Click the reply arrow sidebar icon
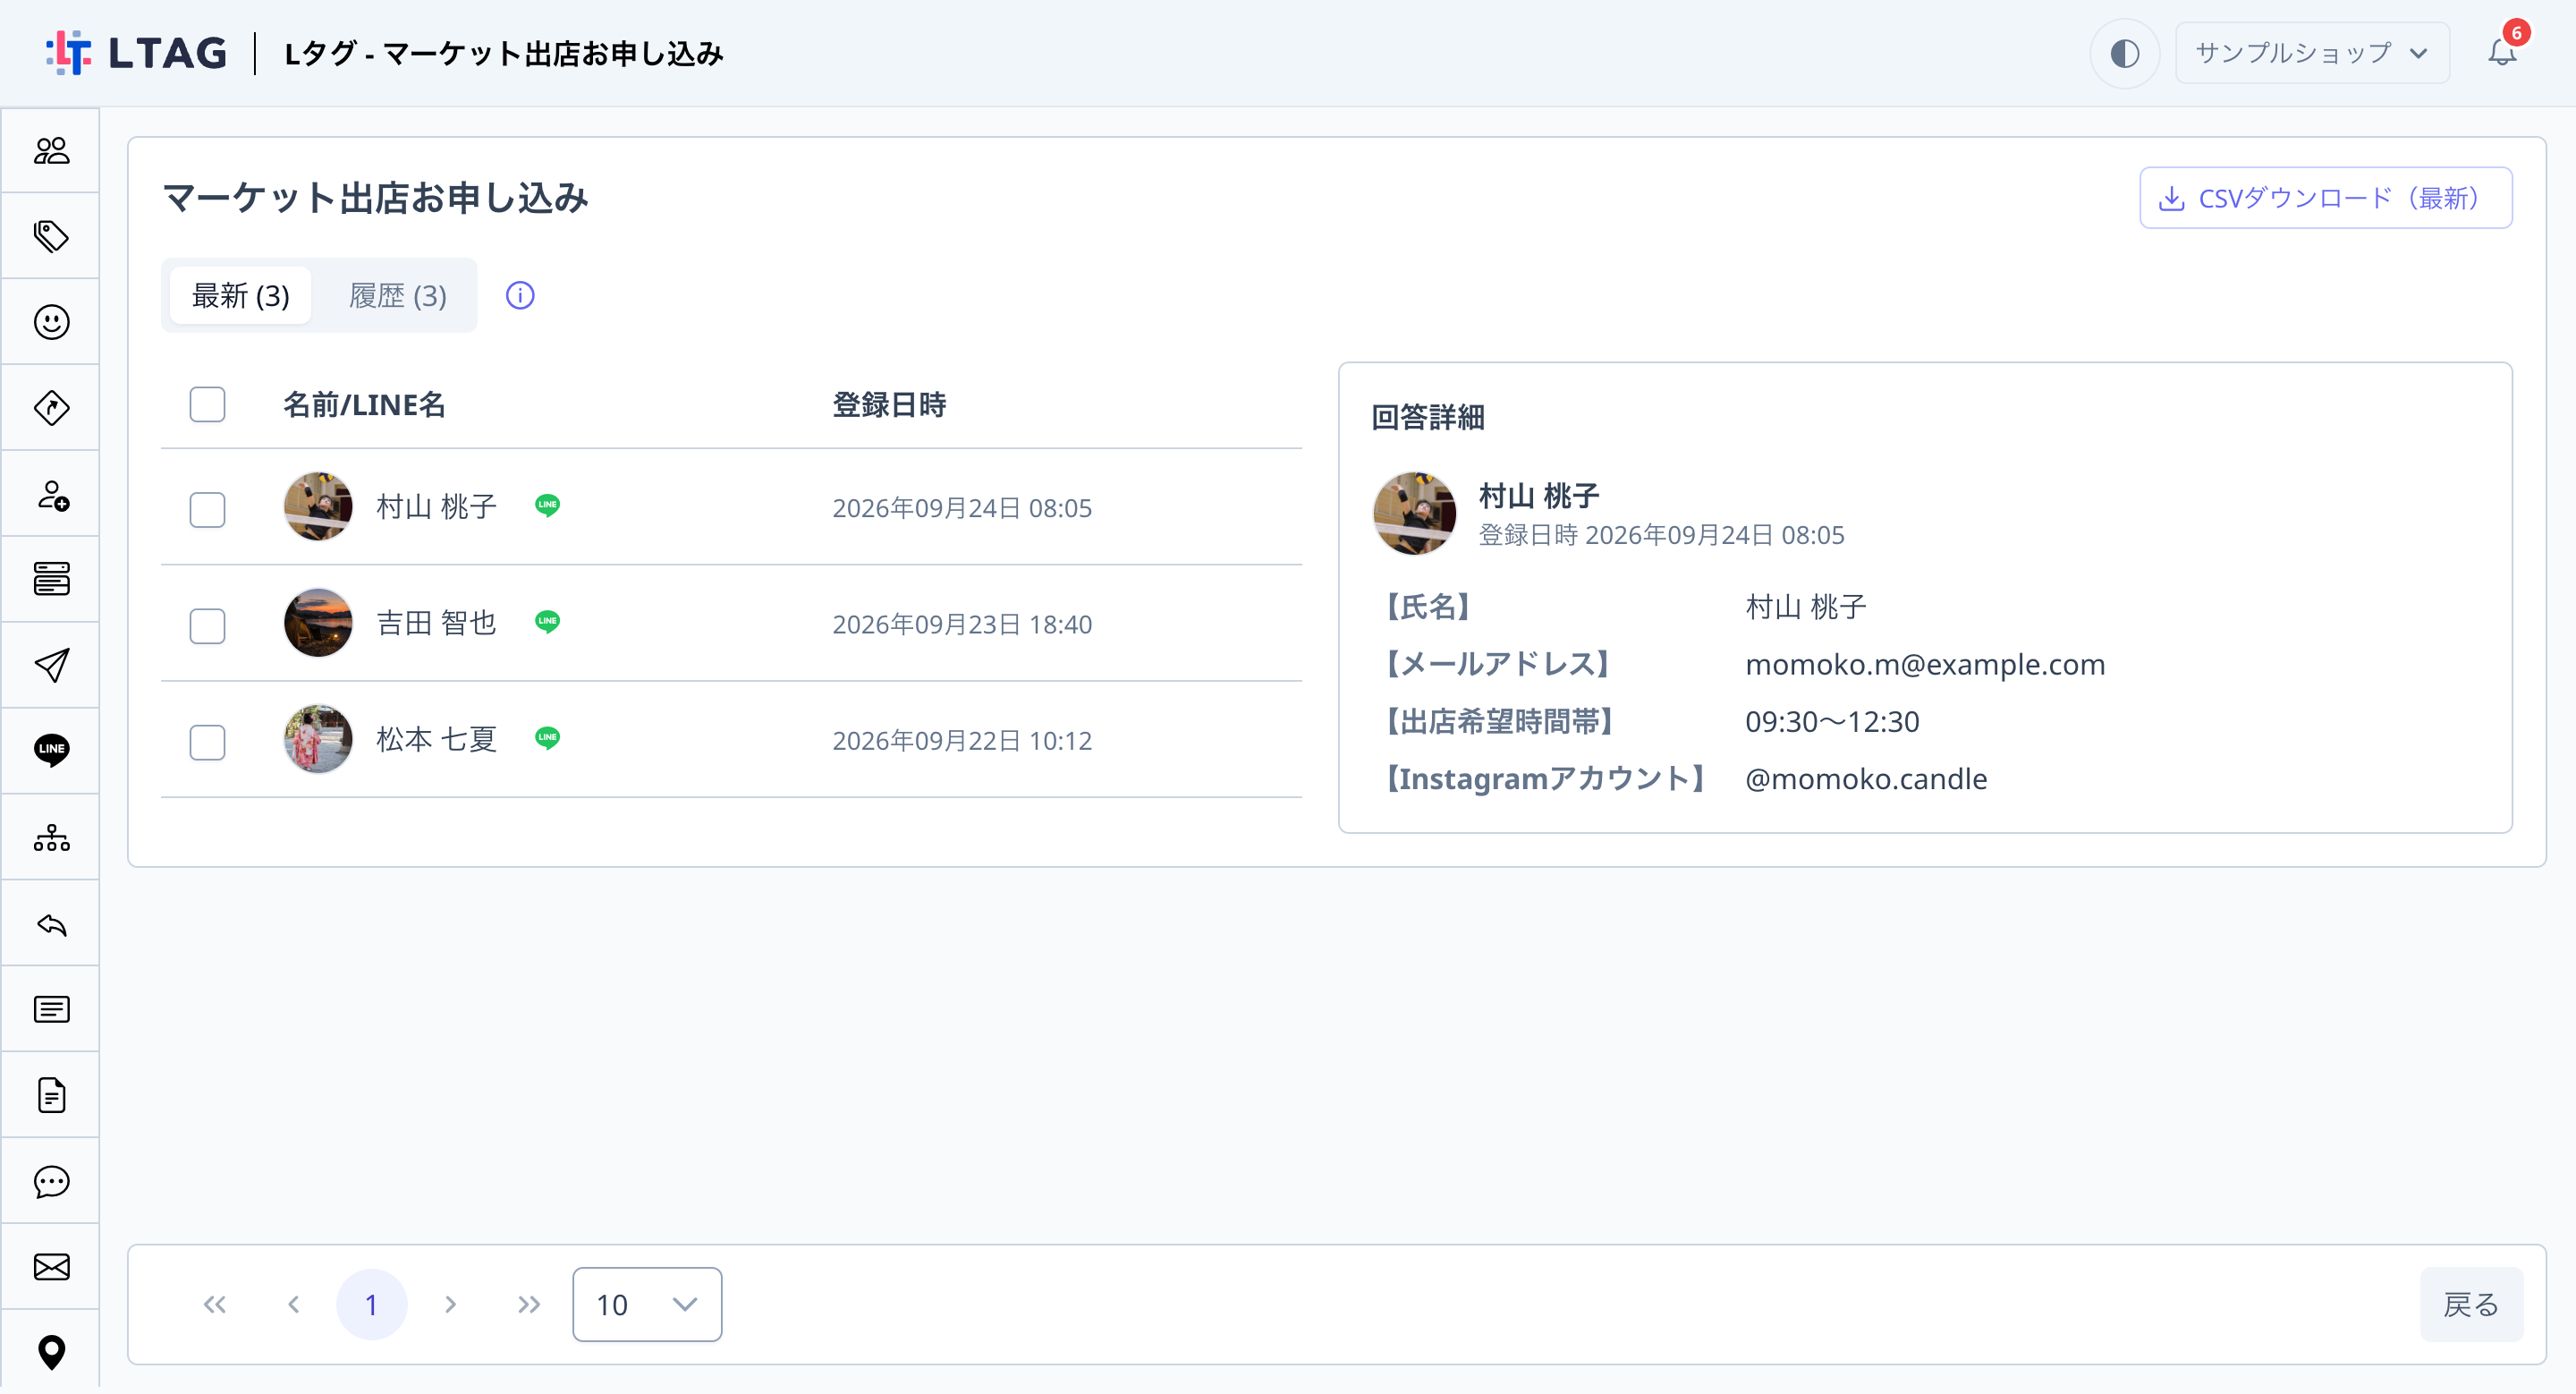This screenshot has height=1394, width=2576. [x=51, y=924]
